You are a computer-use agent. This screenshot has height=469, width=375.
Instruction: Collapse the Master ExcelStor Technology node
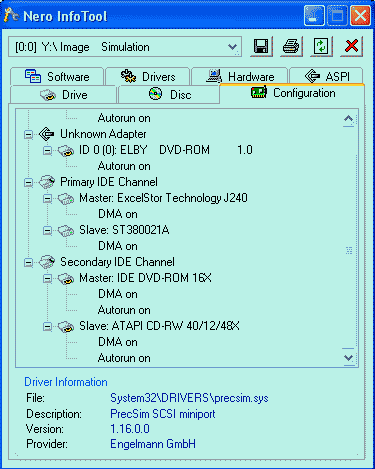(x=47, y=198)
